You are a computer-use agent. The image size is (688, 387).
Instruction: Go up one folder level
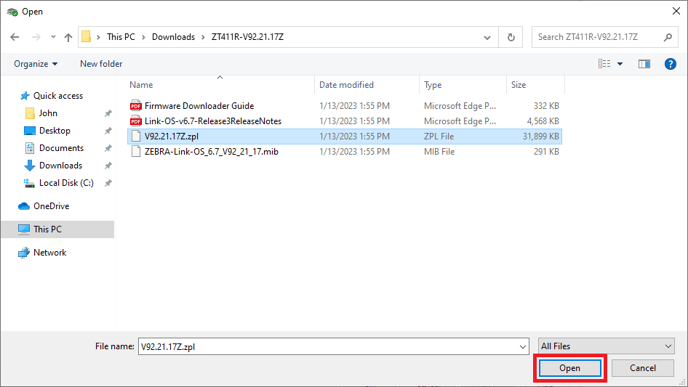coord(68,37)
